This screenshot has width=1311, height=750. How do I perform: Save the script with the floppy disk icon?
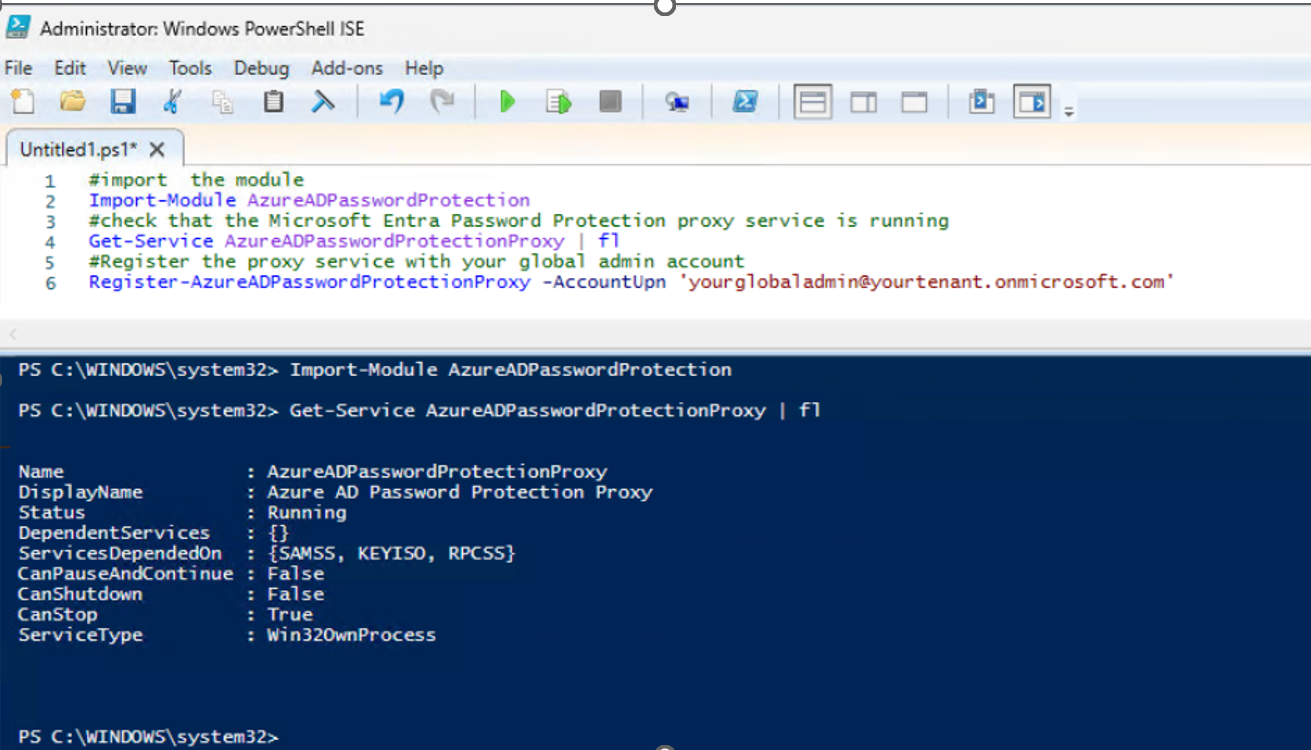coord(122,101)
